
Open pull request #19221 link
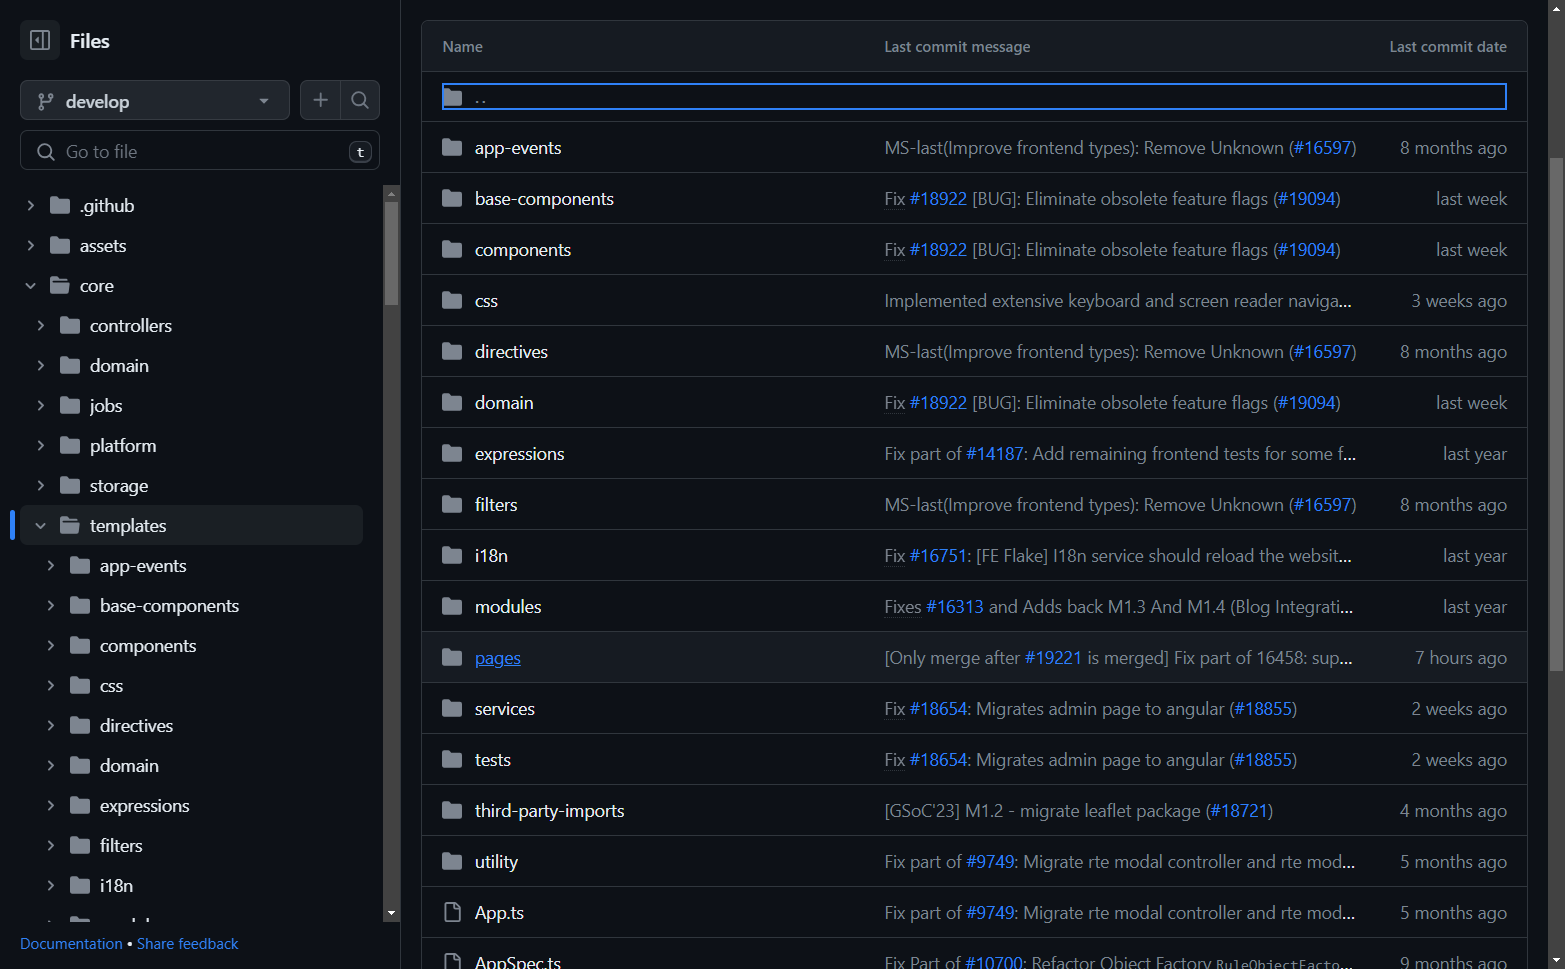pyautogui.click(x=1053, y=657)
